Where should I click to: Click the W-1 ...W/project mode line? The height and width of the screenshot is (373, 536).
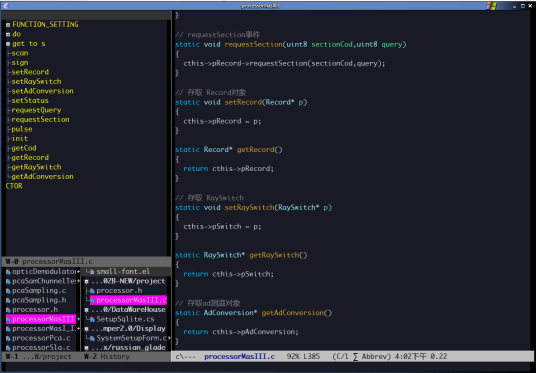(41, 357)
